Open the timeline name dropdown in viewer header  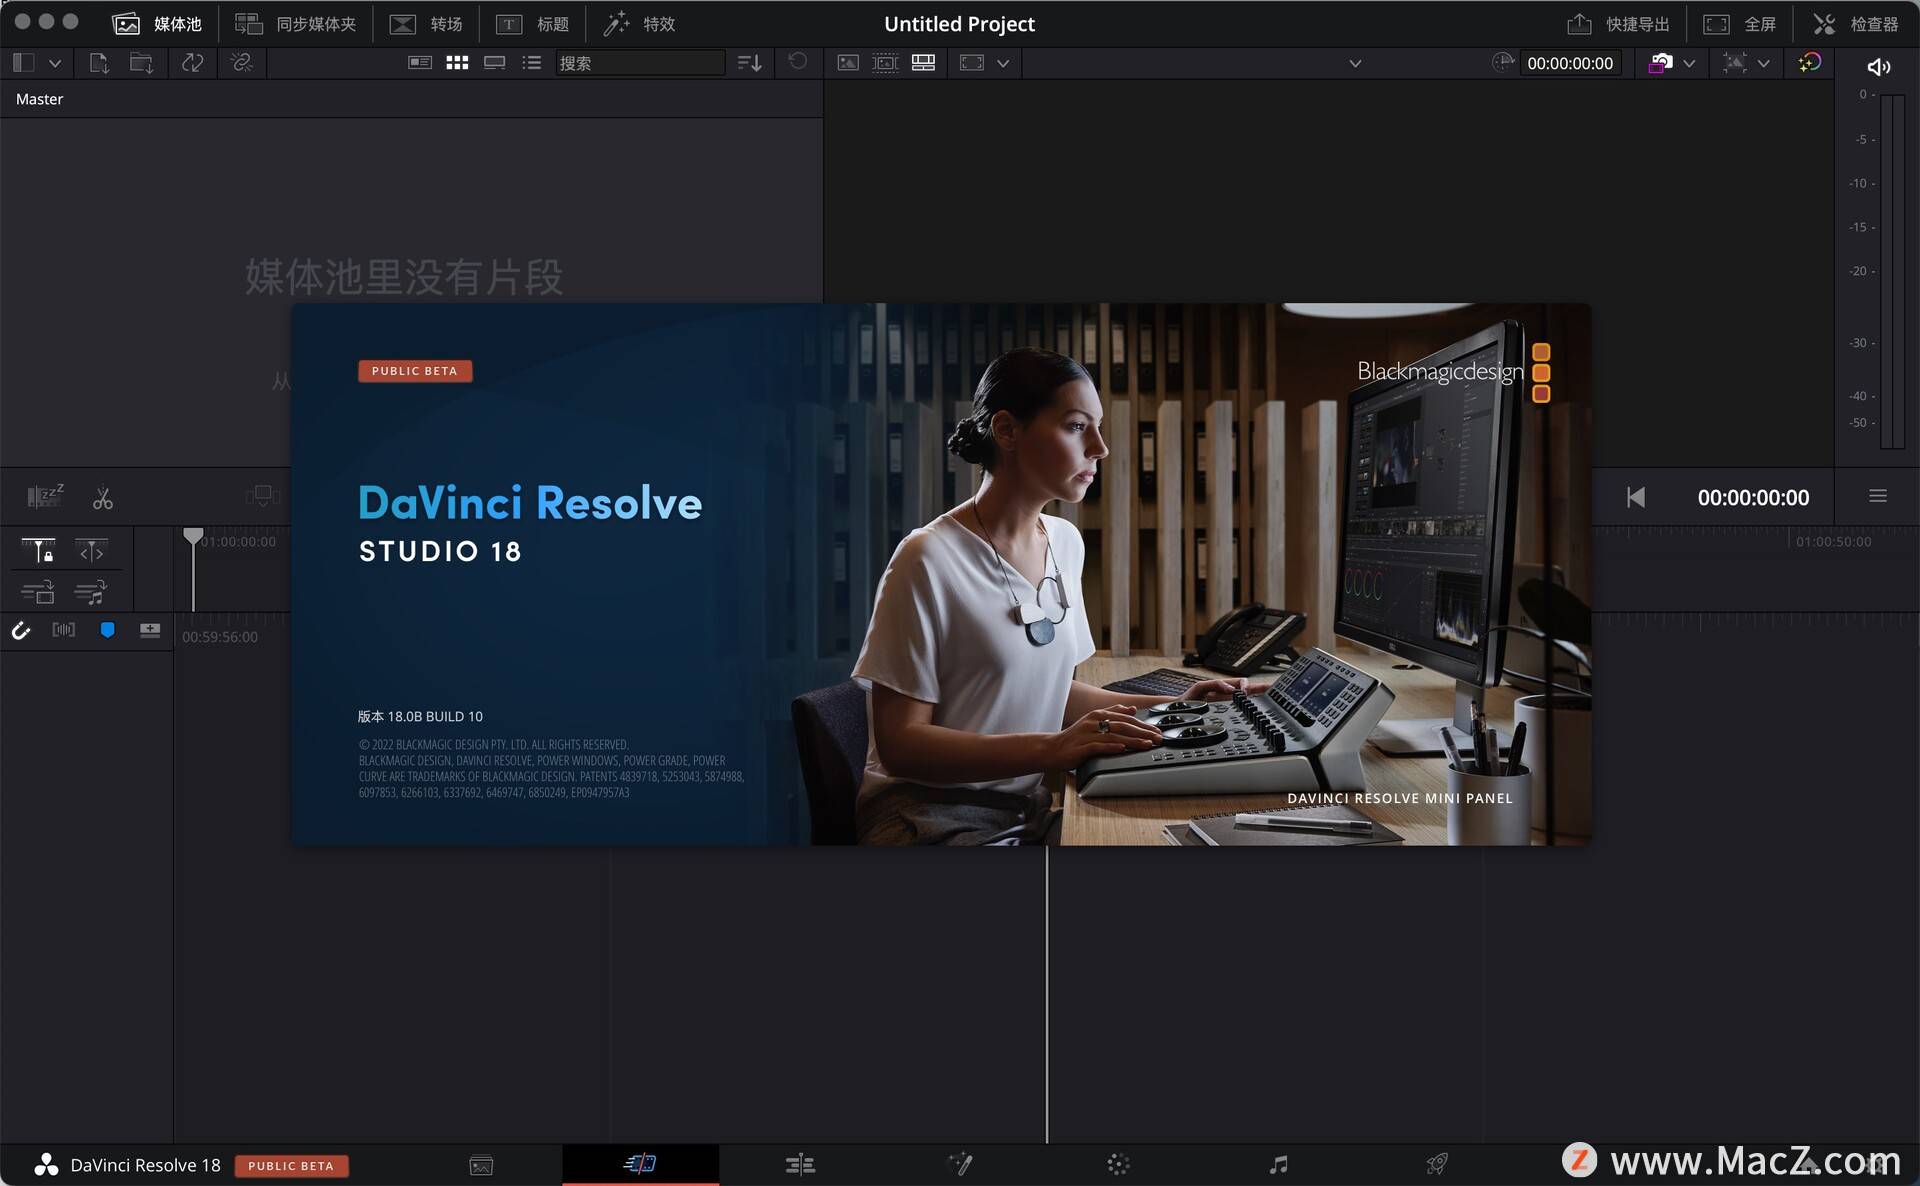coord(1355,63)
